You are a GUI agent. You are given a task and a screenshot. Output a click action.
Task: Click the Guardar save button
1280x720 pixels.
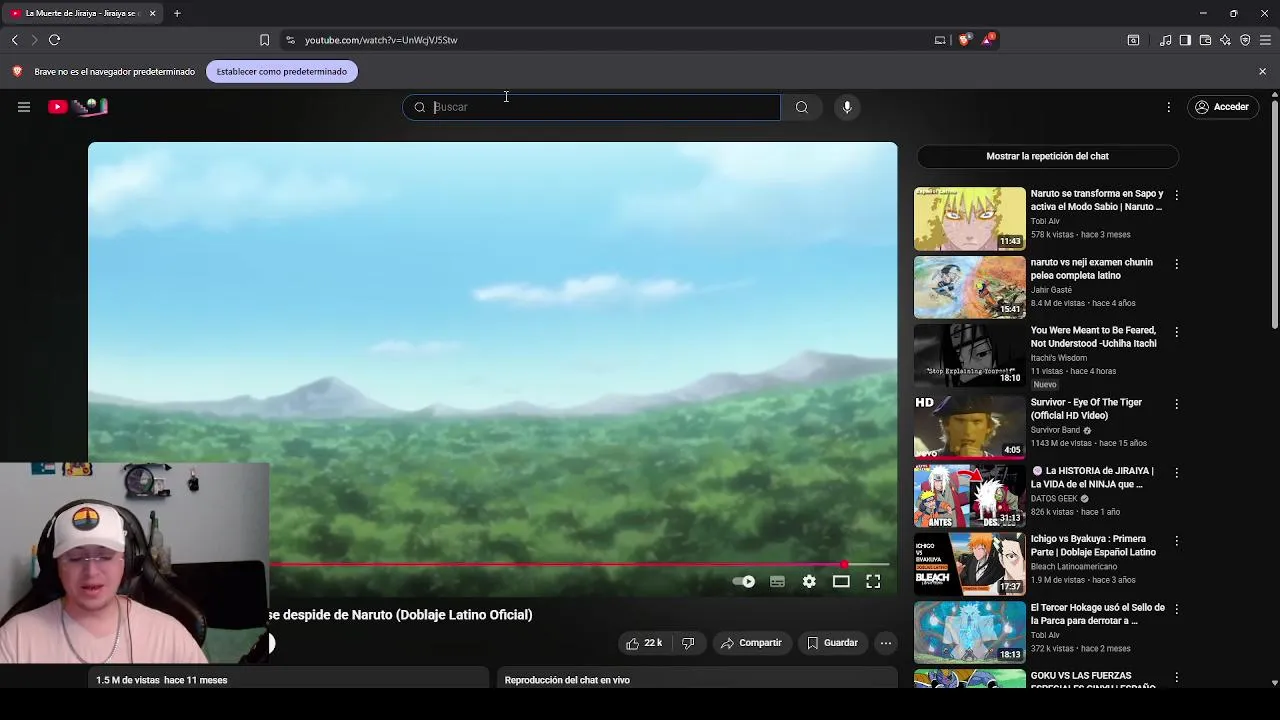point(833,643)
